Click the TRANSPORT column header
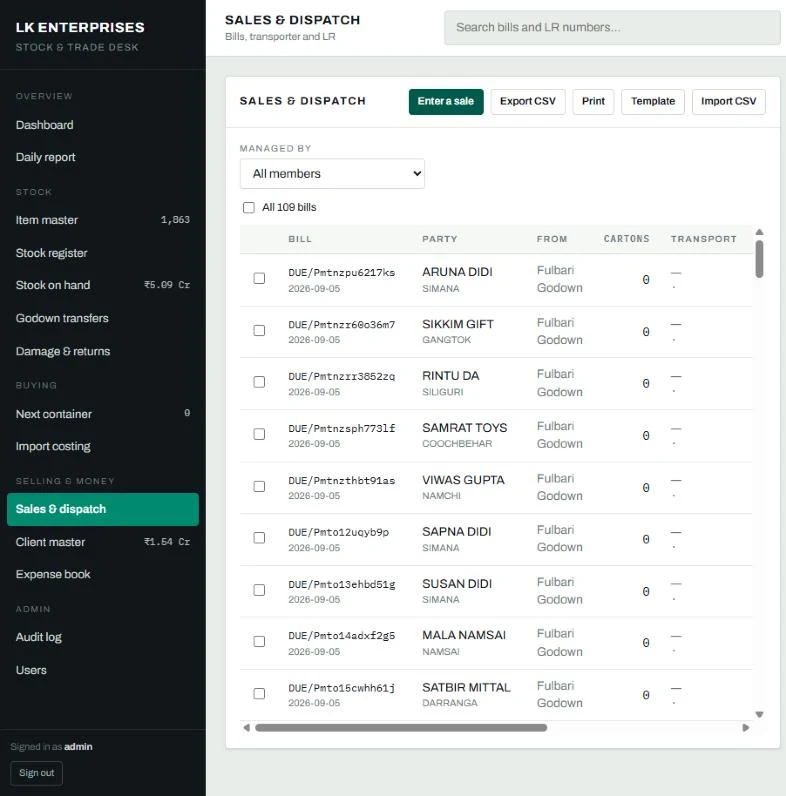 point(703,239)
